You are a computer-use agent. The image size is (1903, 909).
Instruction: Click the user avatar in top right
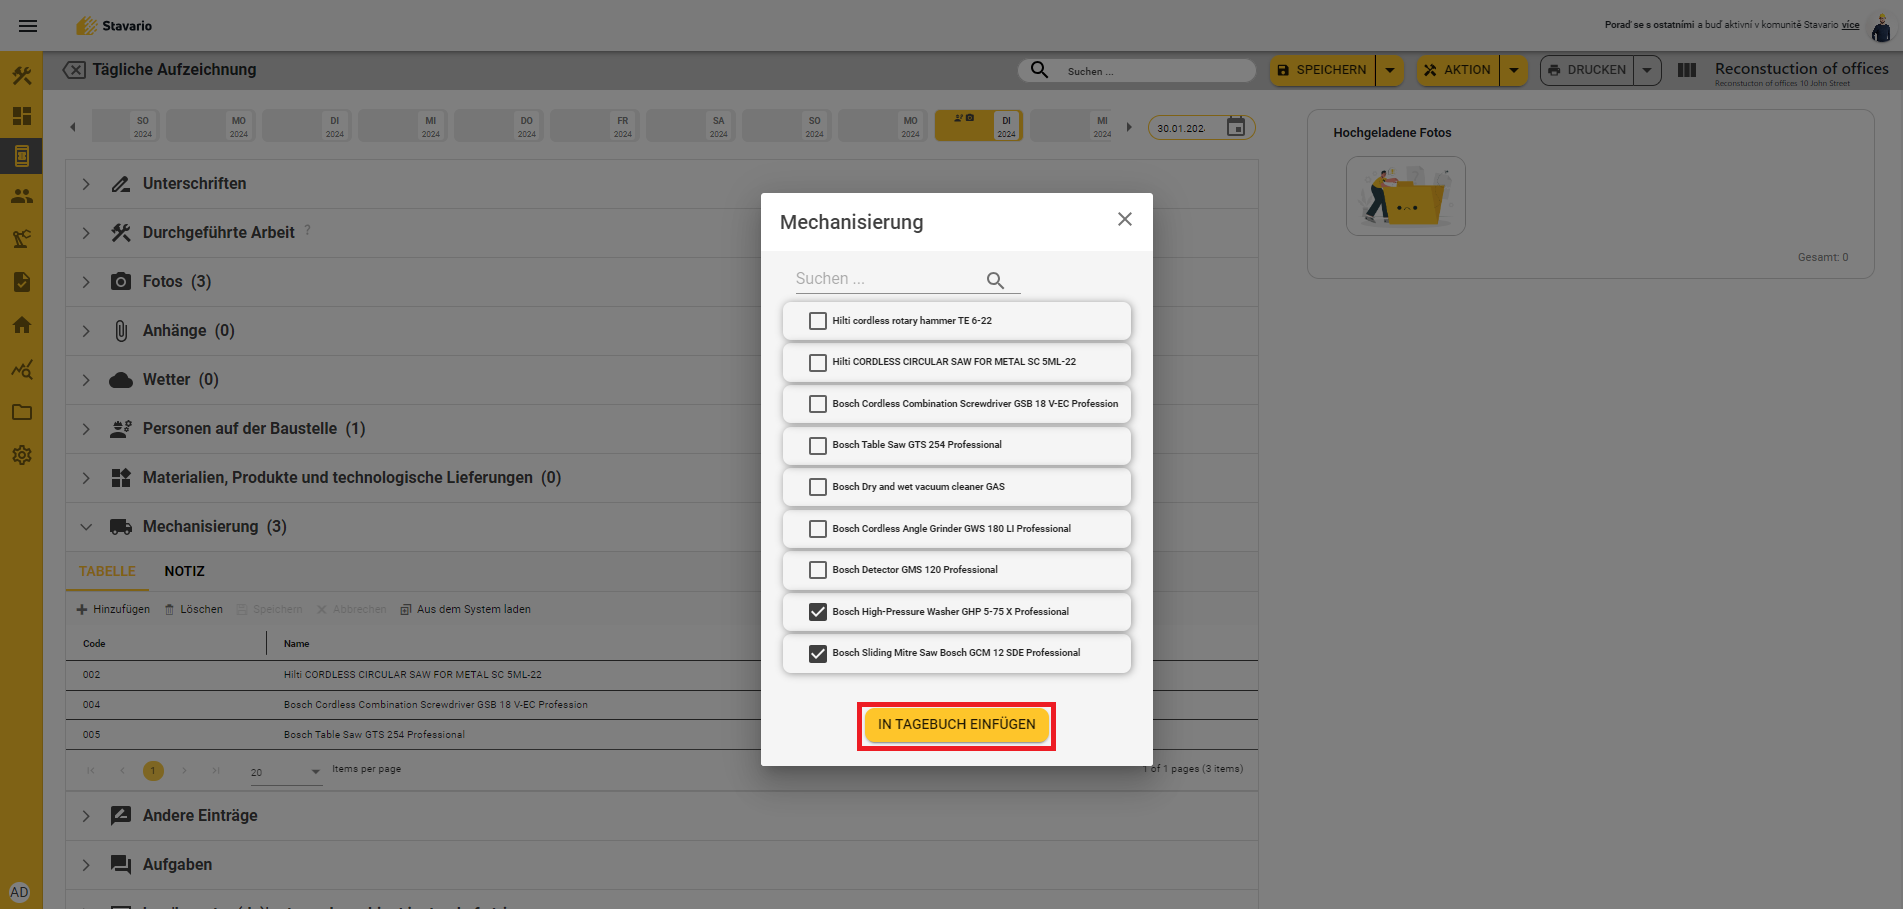(x=1881, y=26)
